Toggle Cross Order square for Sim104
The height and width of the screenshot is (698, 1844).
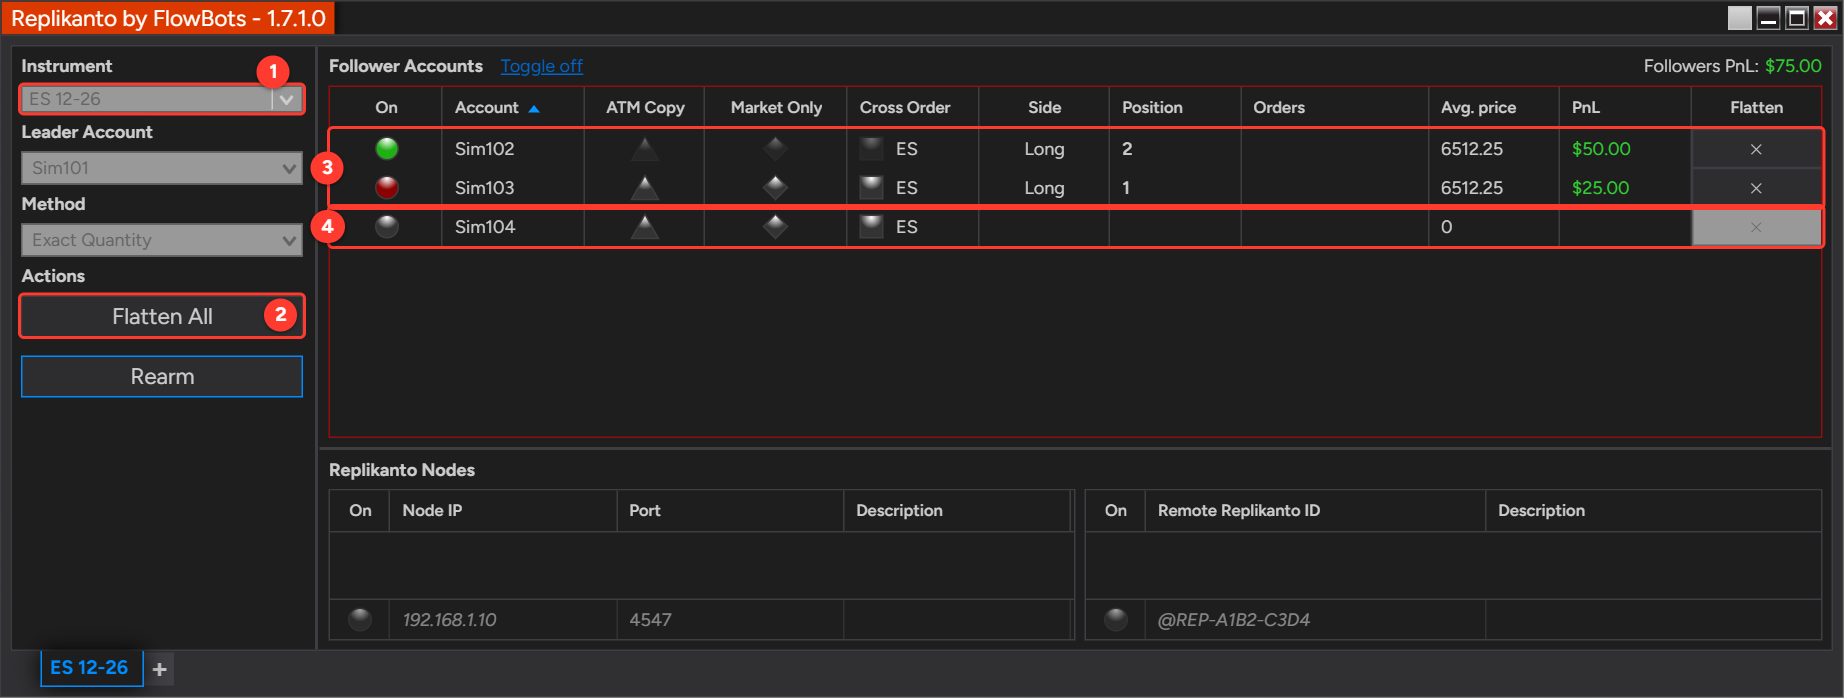tap(872, 226)
